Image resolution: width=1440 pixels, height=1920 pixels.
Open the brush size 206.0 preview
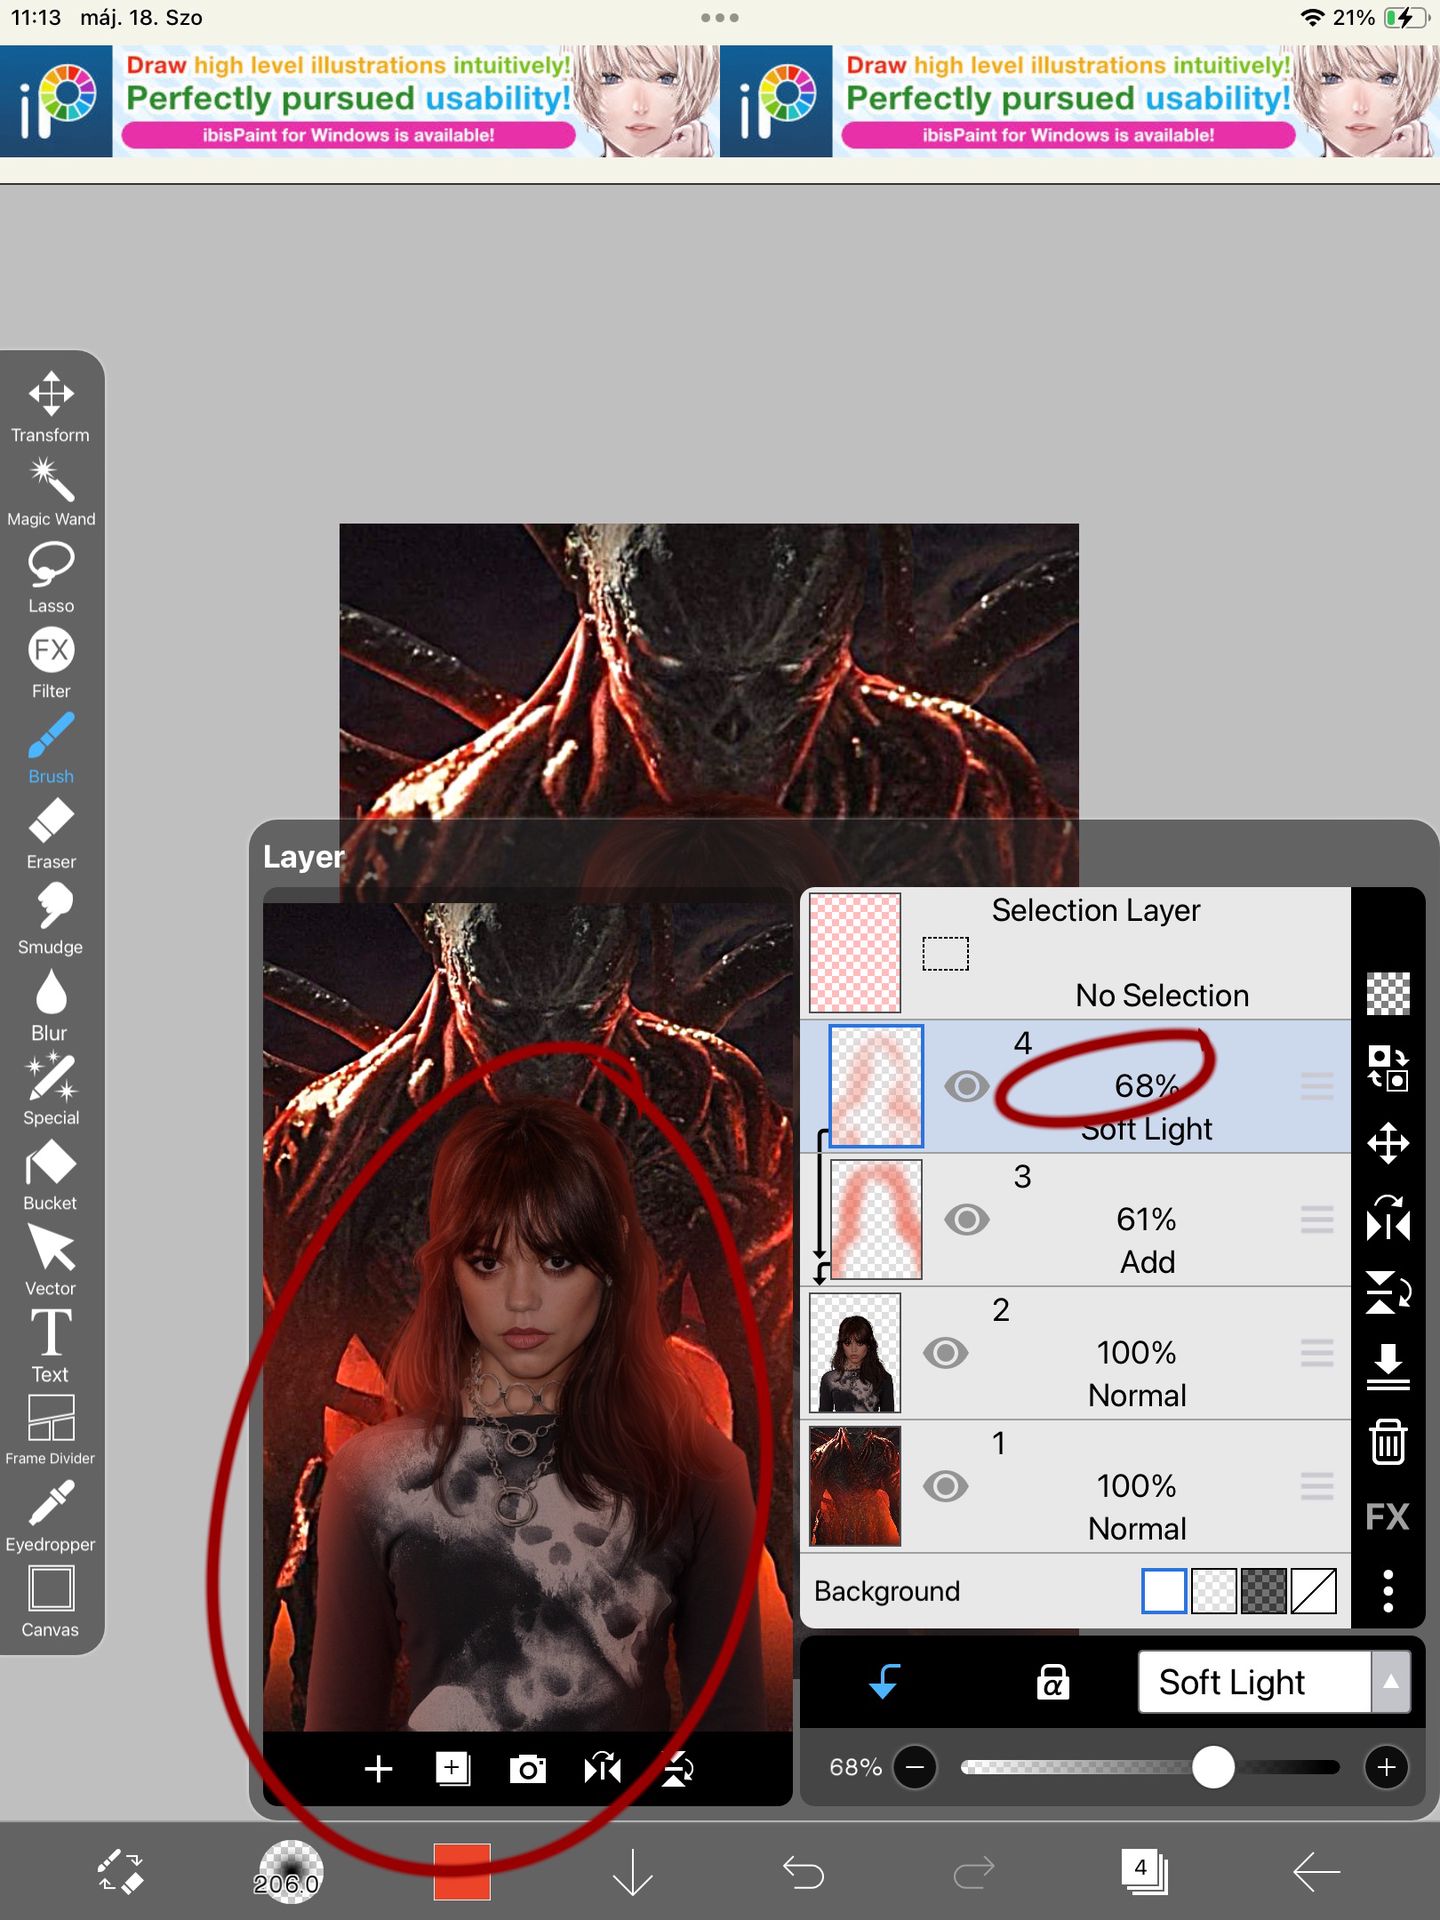point(289,1872)
